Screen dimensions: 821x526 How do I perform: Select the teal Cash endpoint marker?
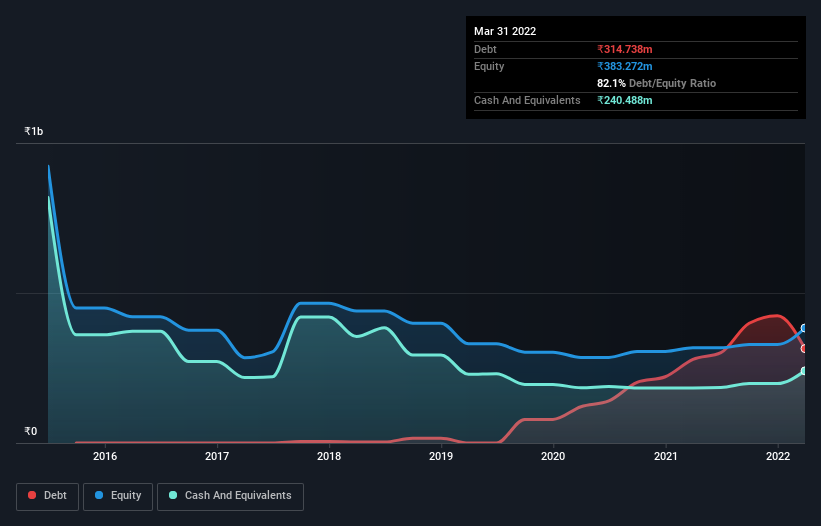[804, 371]
